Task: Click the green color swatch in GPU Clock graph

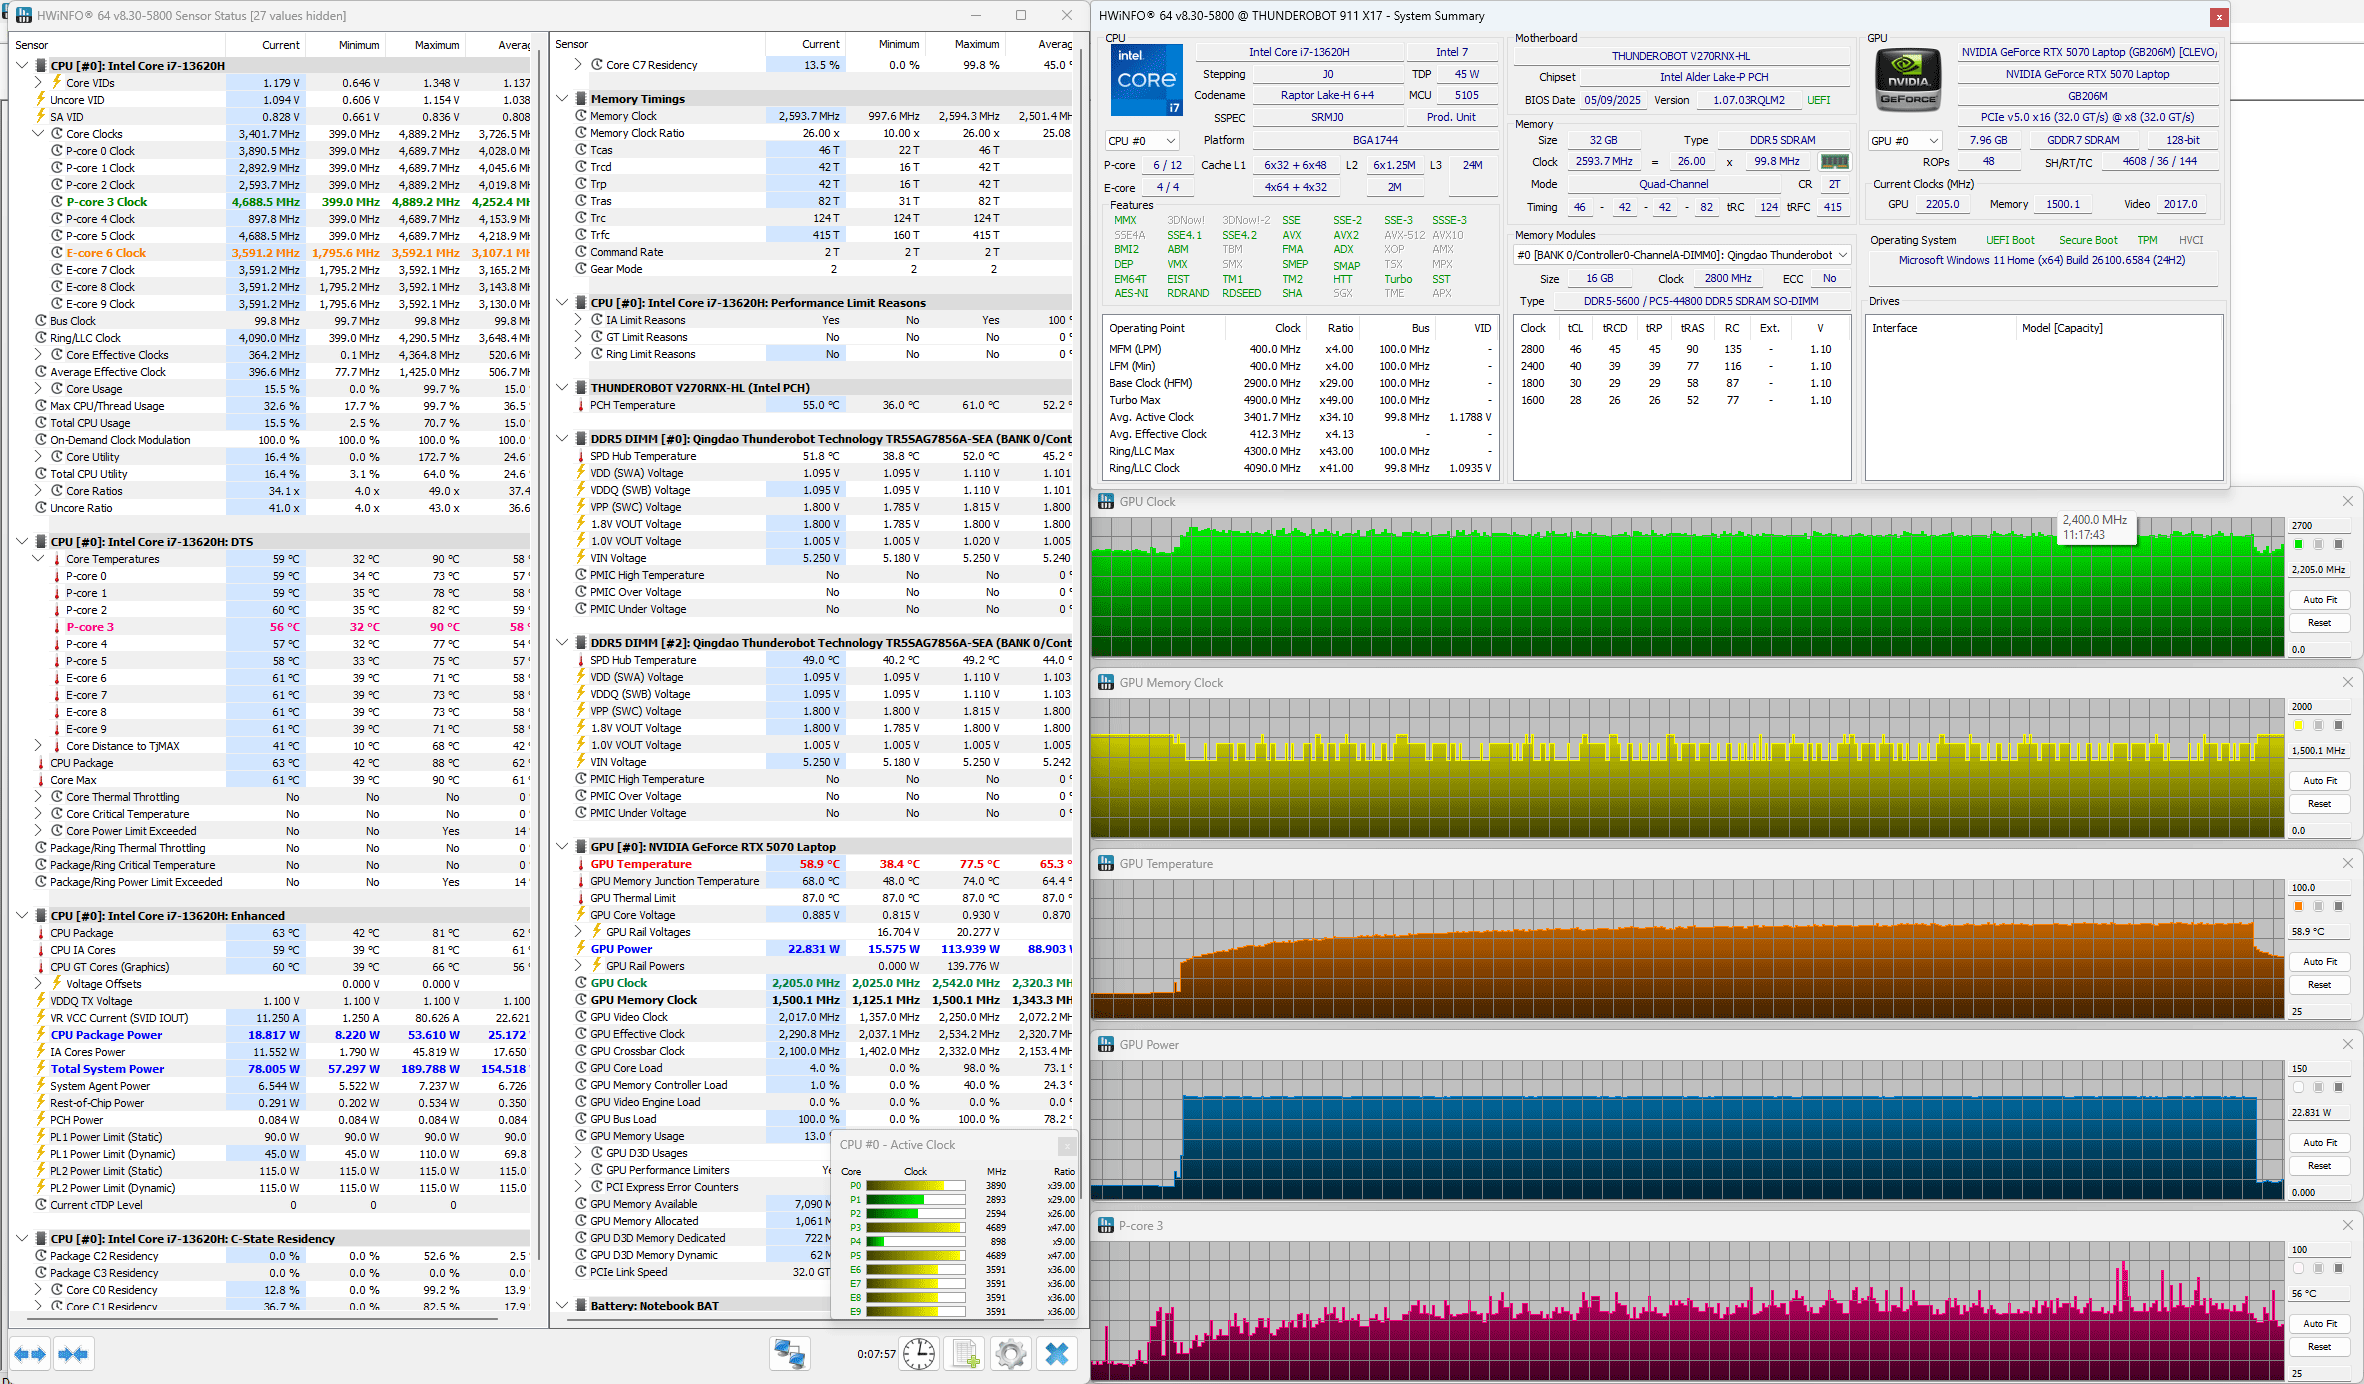Action: point(2298,544)
